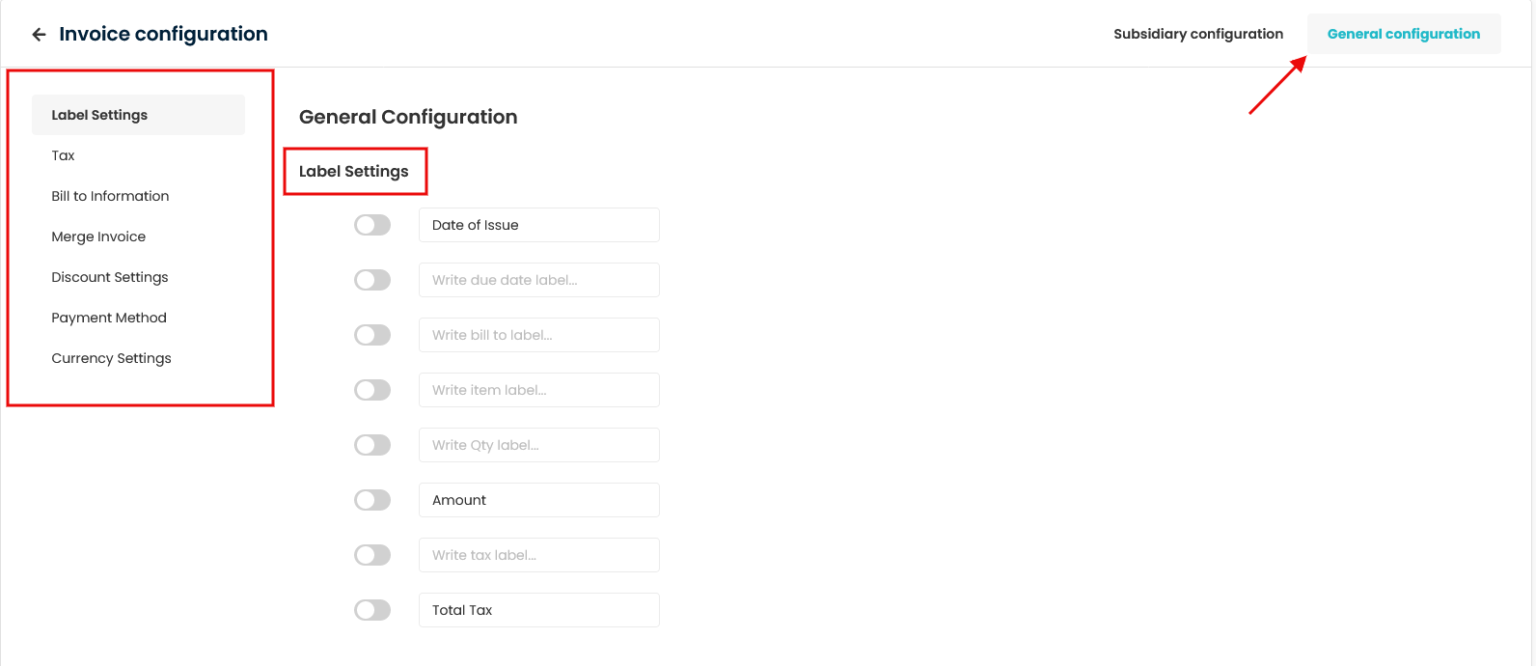This screenshot has height=666, width=1536.
Task: Open the Subsidiary configuration tab
Action: (x=1198, y=33)
